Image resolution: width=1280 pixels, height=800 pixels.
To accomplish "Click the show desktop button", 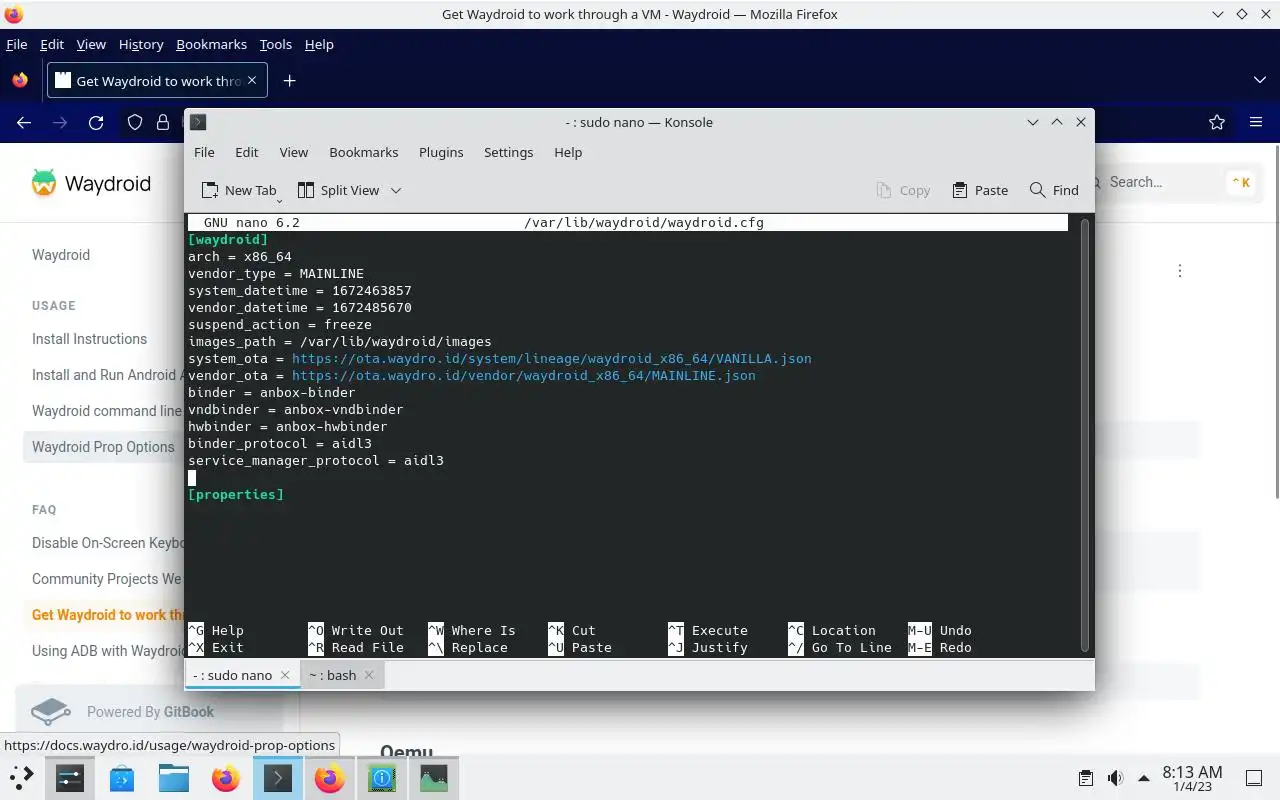I will (x=1253, y=778).
